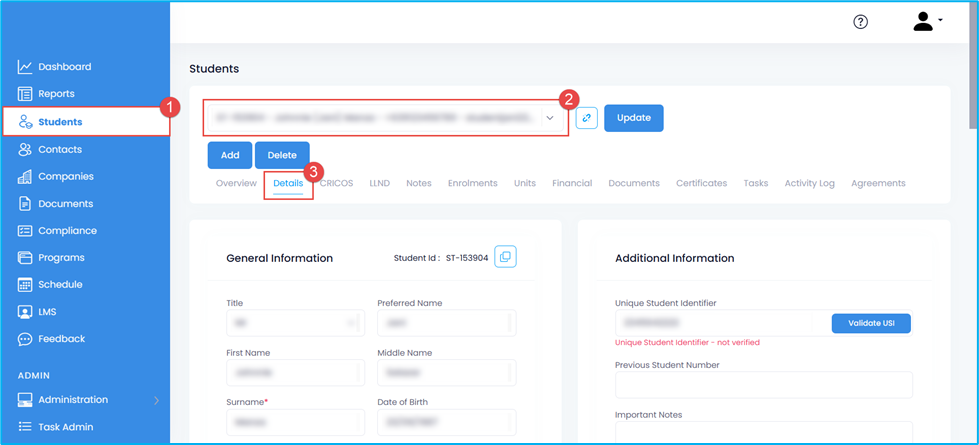Click the Feedback speech bubble icon

tap(25, 339)
